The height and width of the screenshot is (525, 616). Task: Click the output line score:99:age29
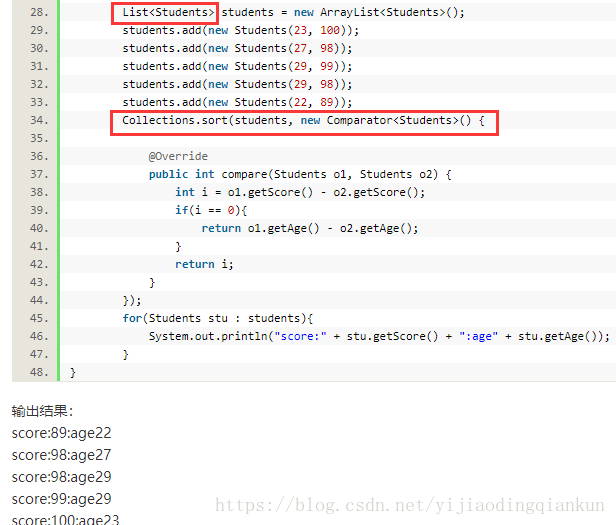pos(61,499)
